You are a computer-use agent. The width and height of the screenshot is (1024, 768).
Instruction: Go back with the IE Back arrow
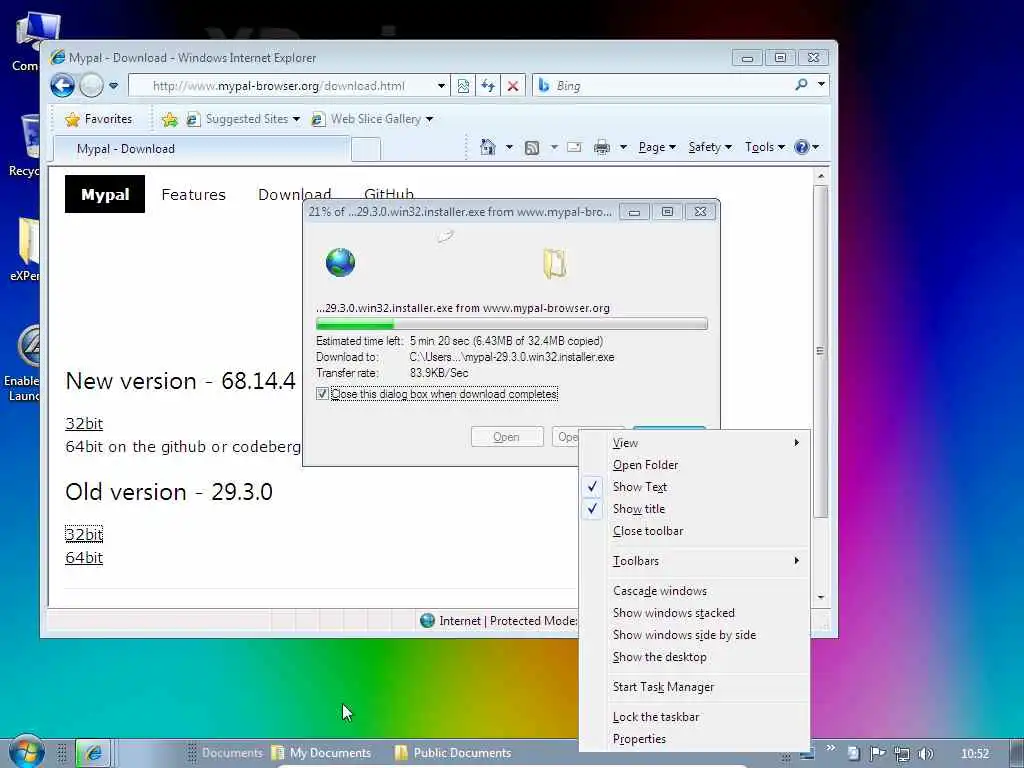coord(63,86)
